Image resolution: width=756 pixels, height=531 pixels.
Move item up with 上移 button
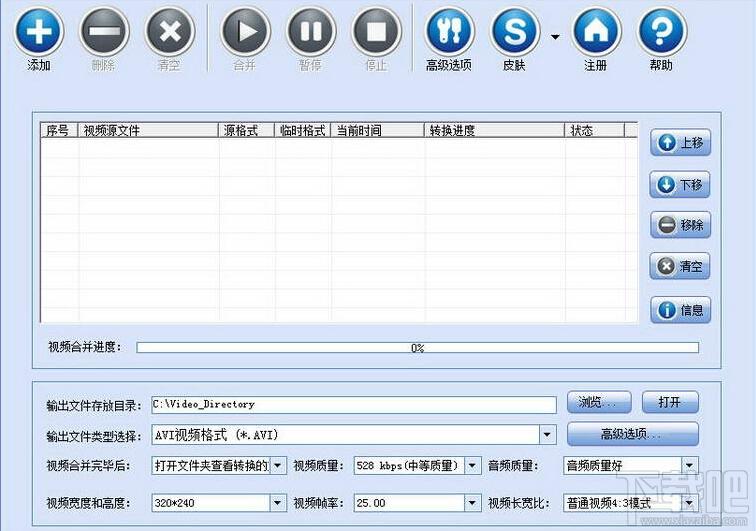click(680, 143)
